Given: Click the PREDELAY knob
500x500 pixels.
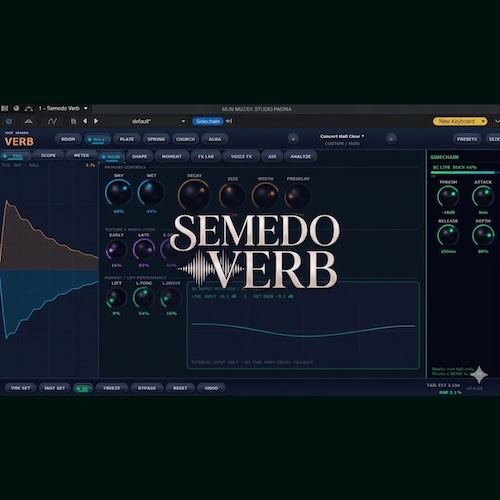Looking at the screenshot, I should [x=298, y=196].
